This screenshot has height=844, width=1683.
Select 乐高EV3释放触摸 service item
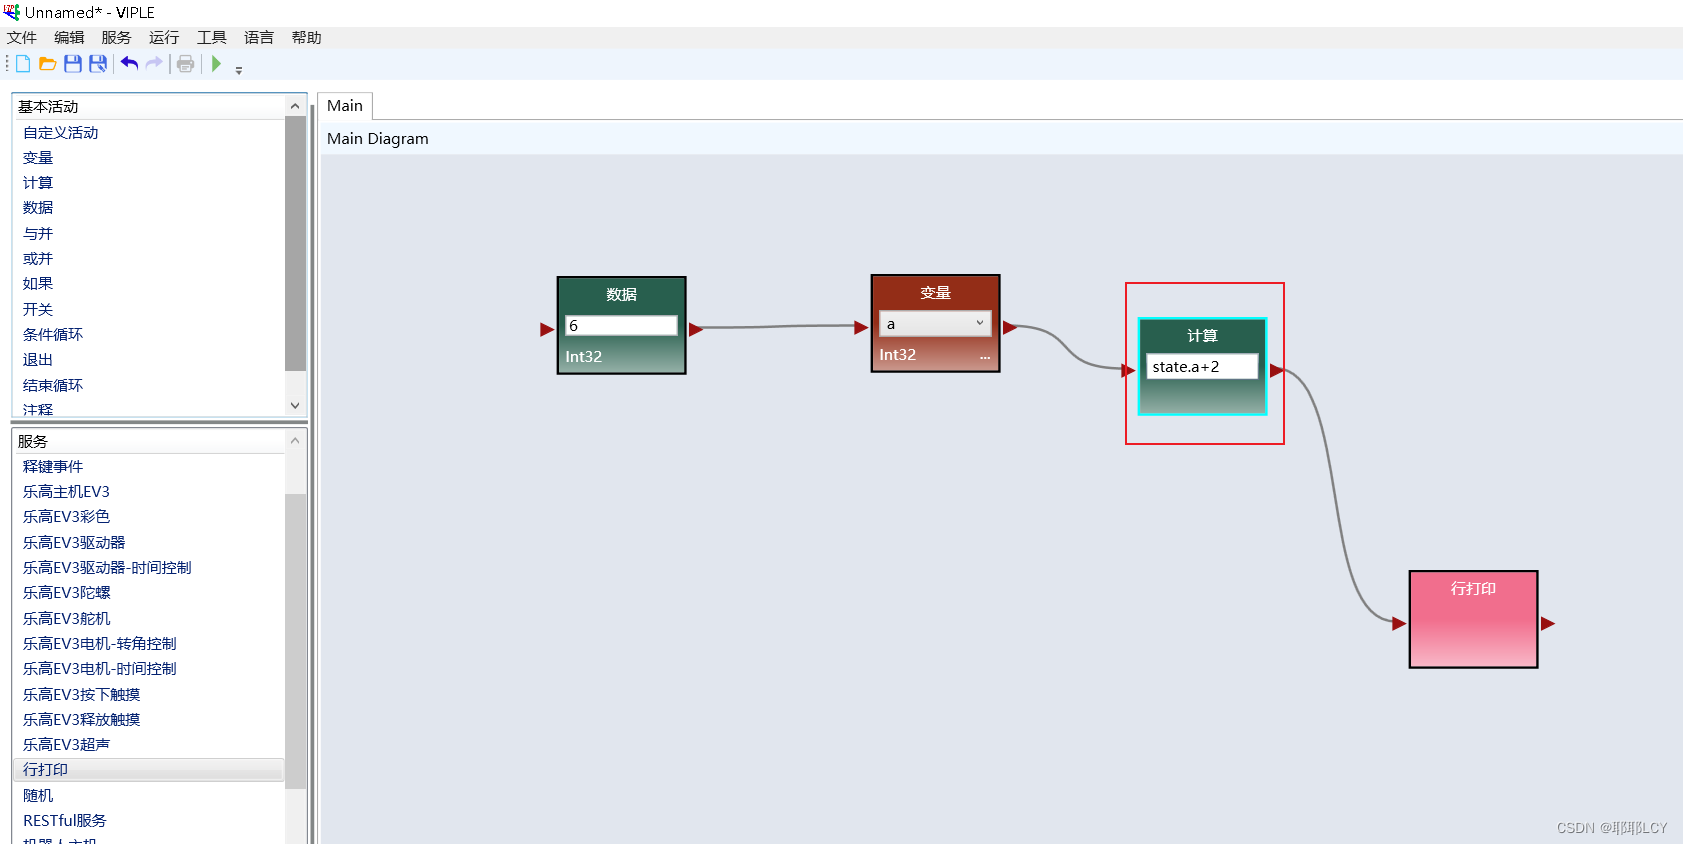point(82,720)
